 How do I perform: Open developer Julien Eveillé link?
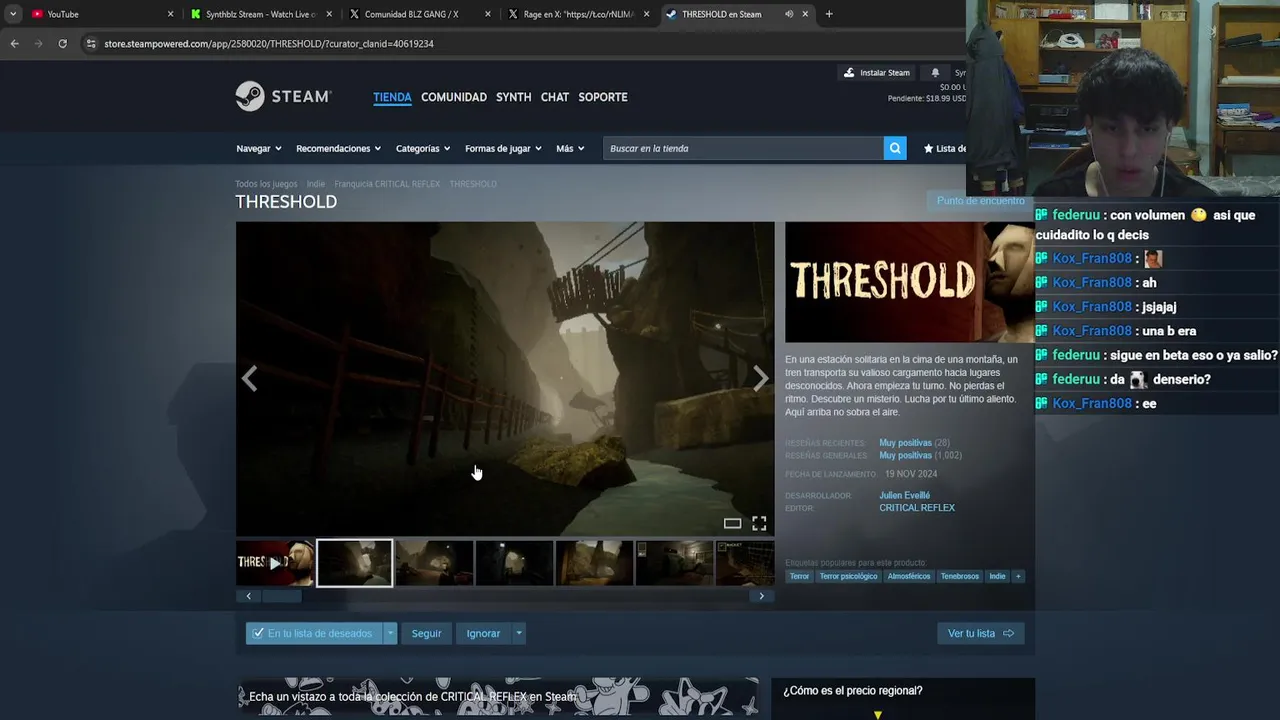(x=904, y=495)
